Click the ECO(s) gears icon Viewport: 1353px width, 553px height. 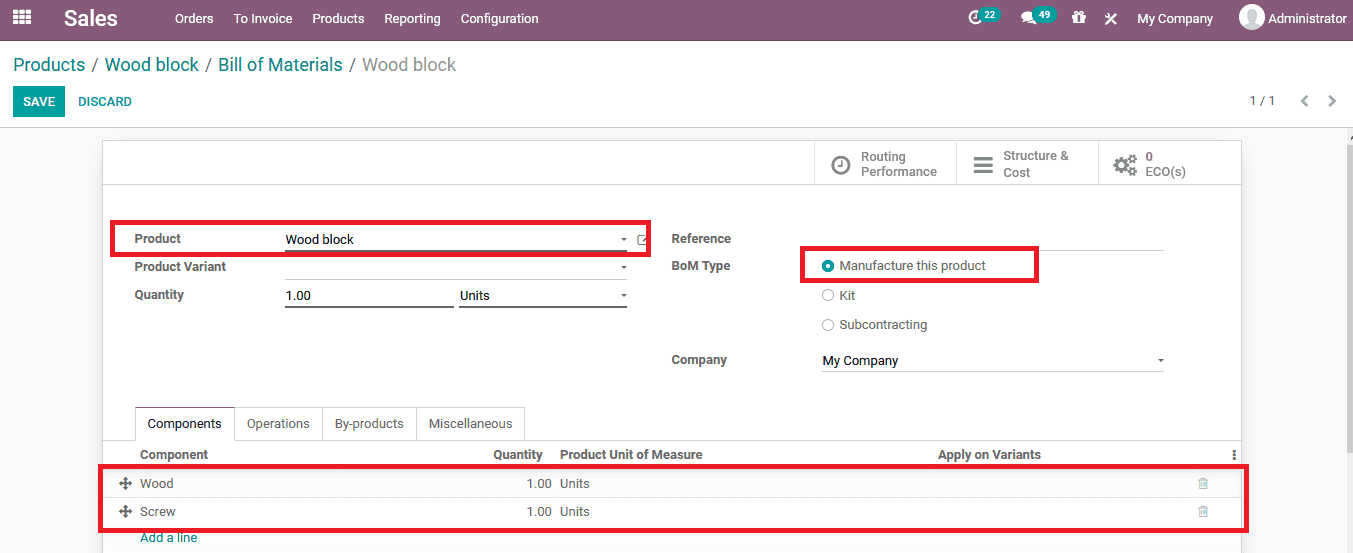click(1125, 164)
